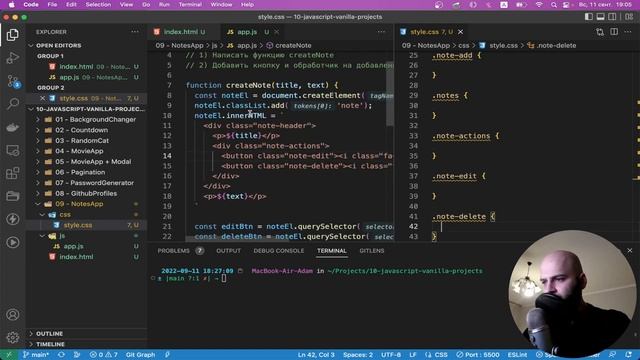Close style.css in Open Editors list

pyautogui.click(x=42, y=98)
